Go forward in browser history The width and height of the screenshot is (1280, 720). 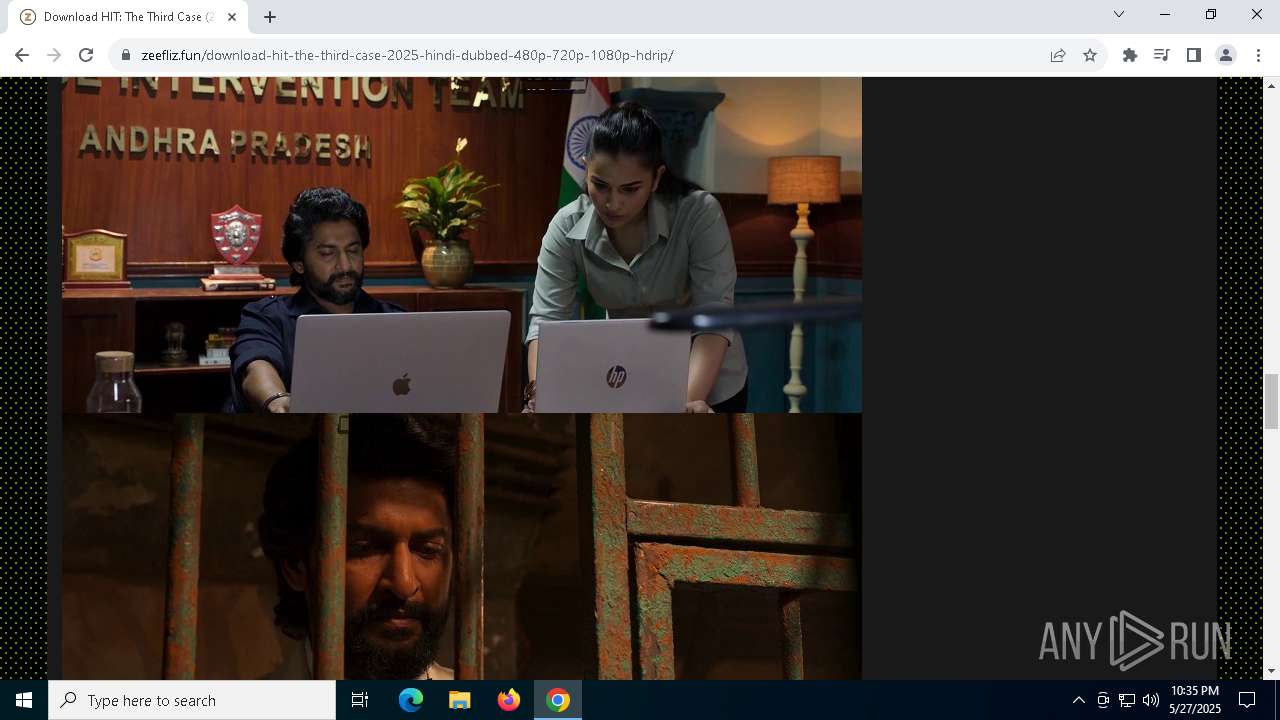tap(54, 55)
